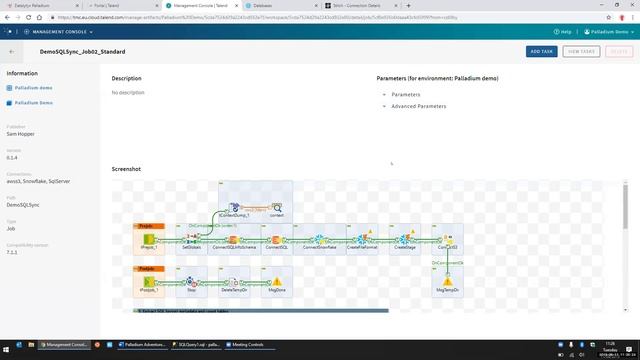640x360 pixels.
Task: Click the context log component icon
Action: 277,208
